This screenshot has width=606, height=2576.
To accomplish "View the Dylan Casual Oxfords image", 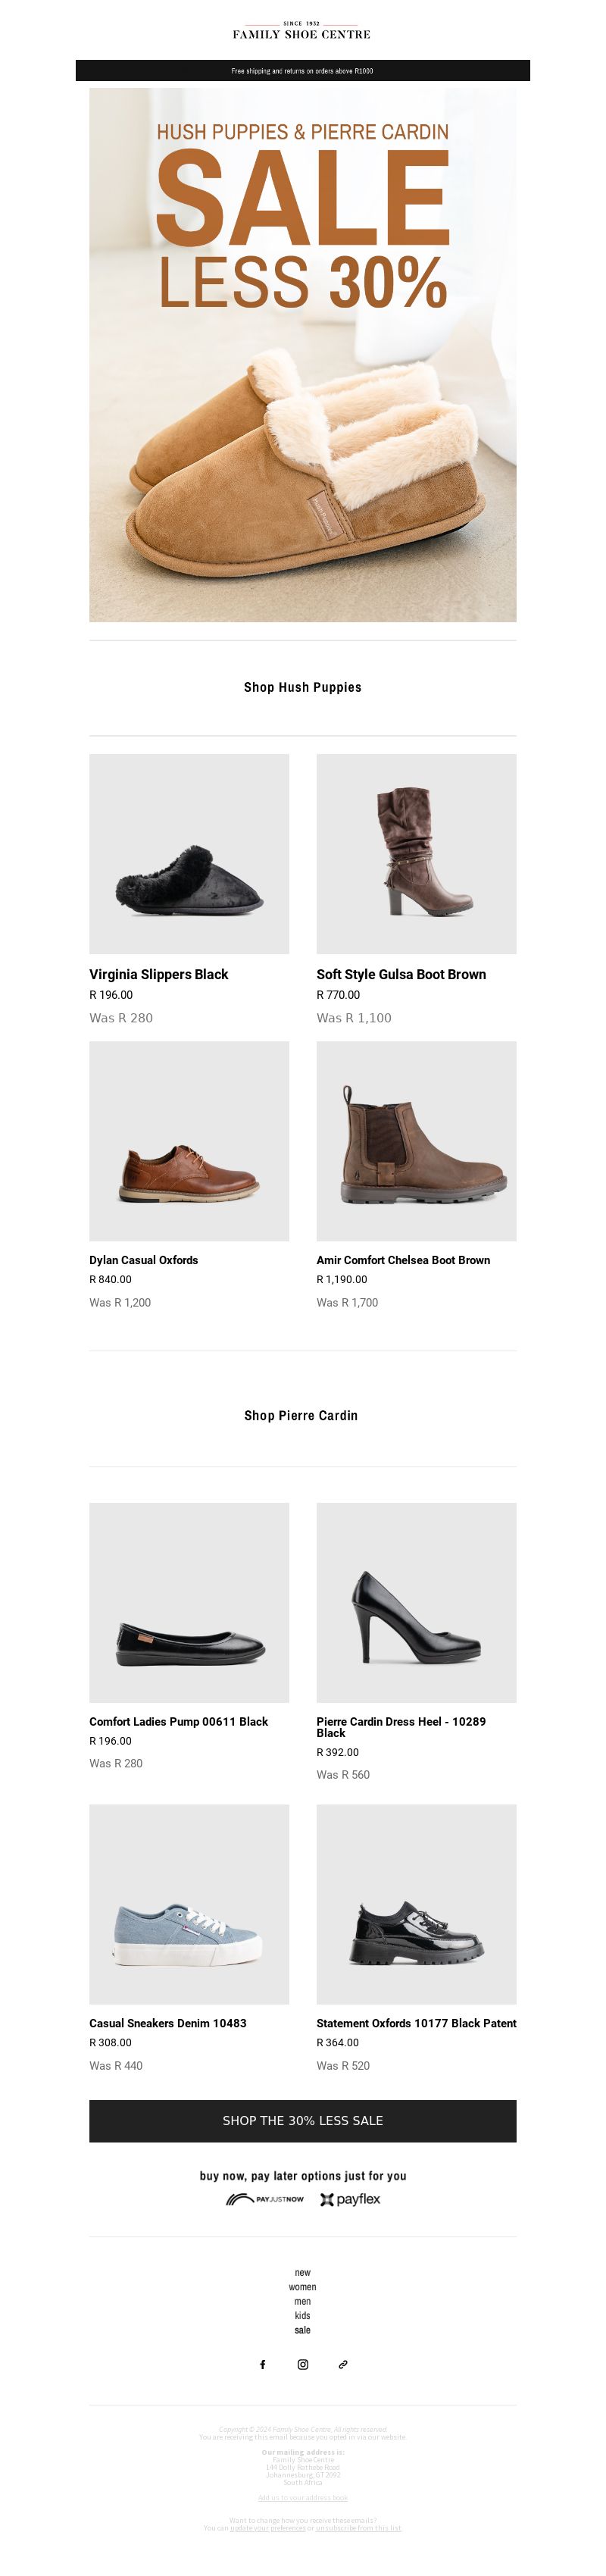I will tap(189, 1141).
